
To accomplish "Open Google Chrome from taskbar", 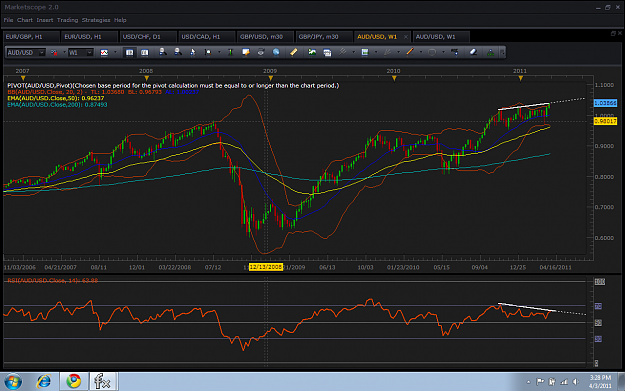I will (73, 381).
